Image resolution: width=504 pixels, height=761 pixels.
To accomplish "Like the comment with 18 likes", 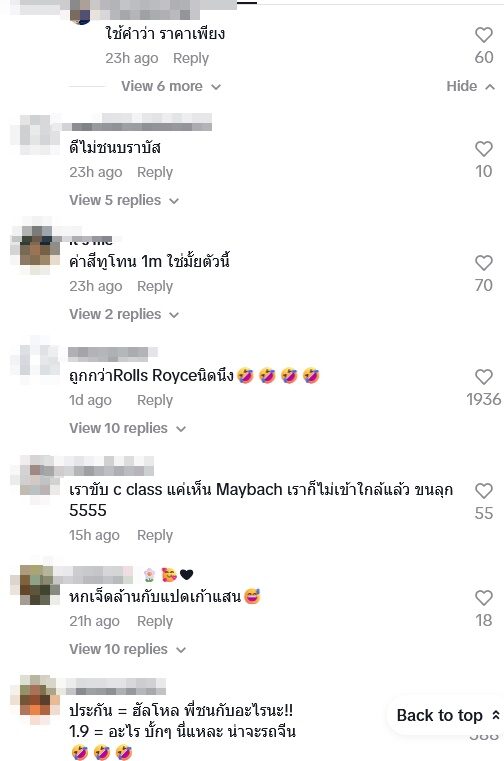I will [x=484, y=598].
